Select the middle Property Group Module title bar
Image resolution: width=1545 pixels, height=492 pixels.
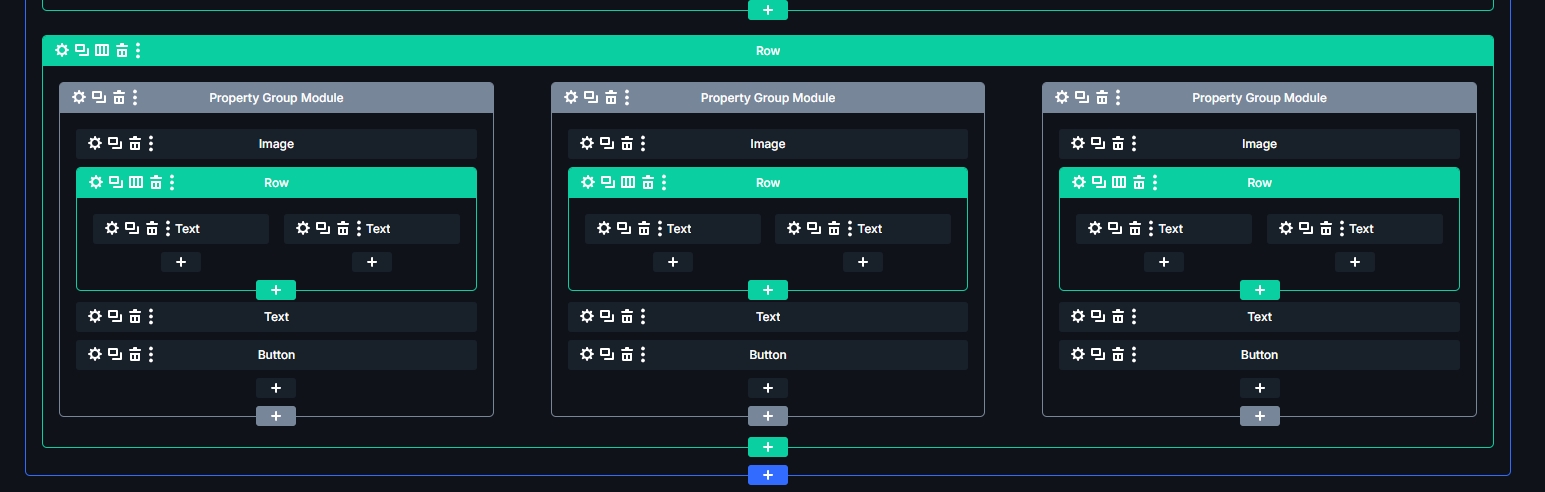(x=768, y=97)
